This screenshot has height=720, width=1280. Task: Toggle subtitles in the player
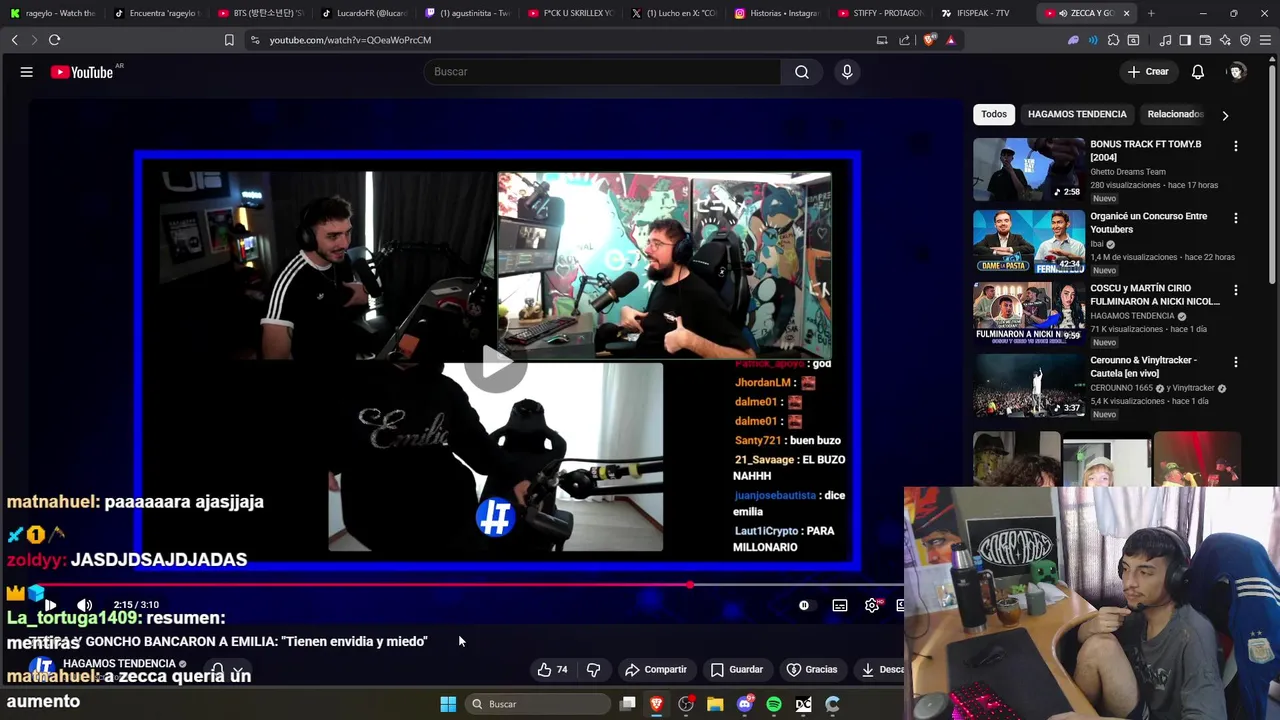[x=840, y=605]
